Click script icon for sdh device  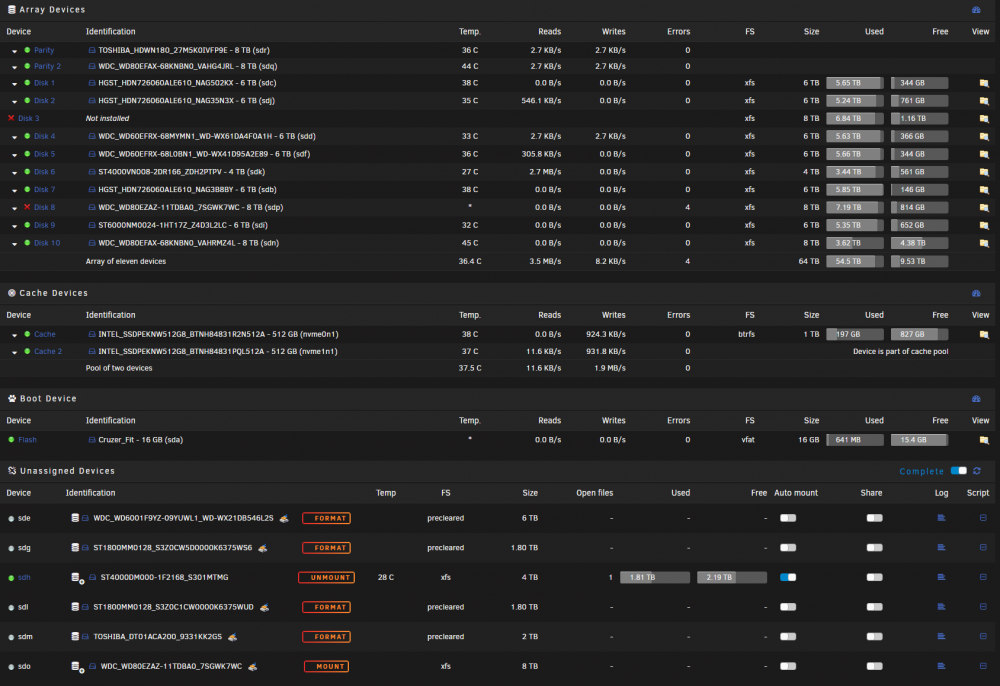pyautogui.click(x=983, y=578)
